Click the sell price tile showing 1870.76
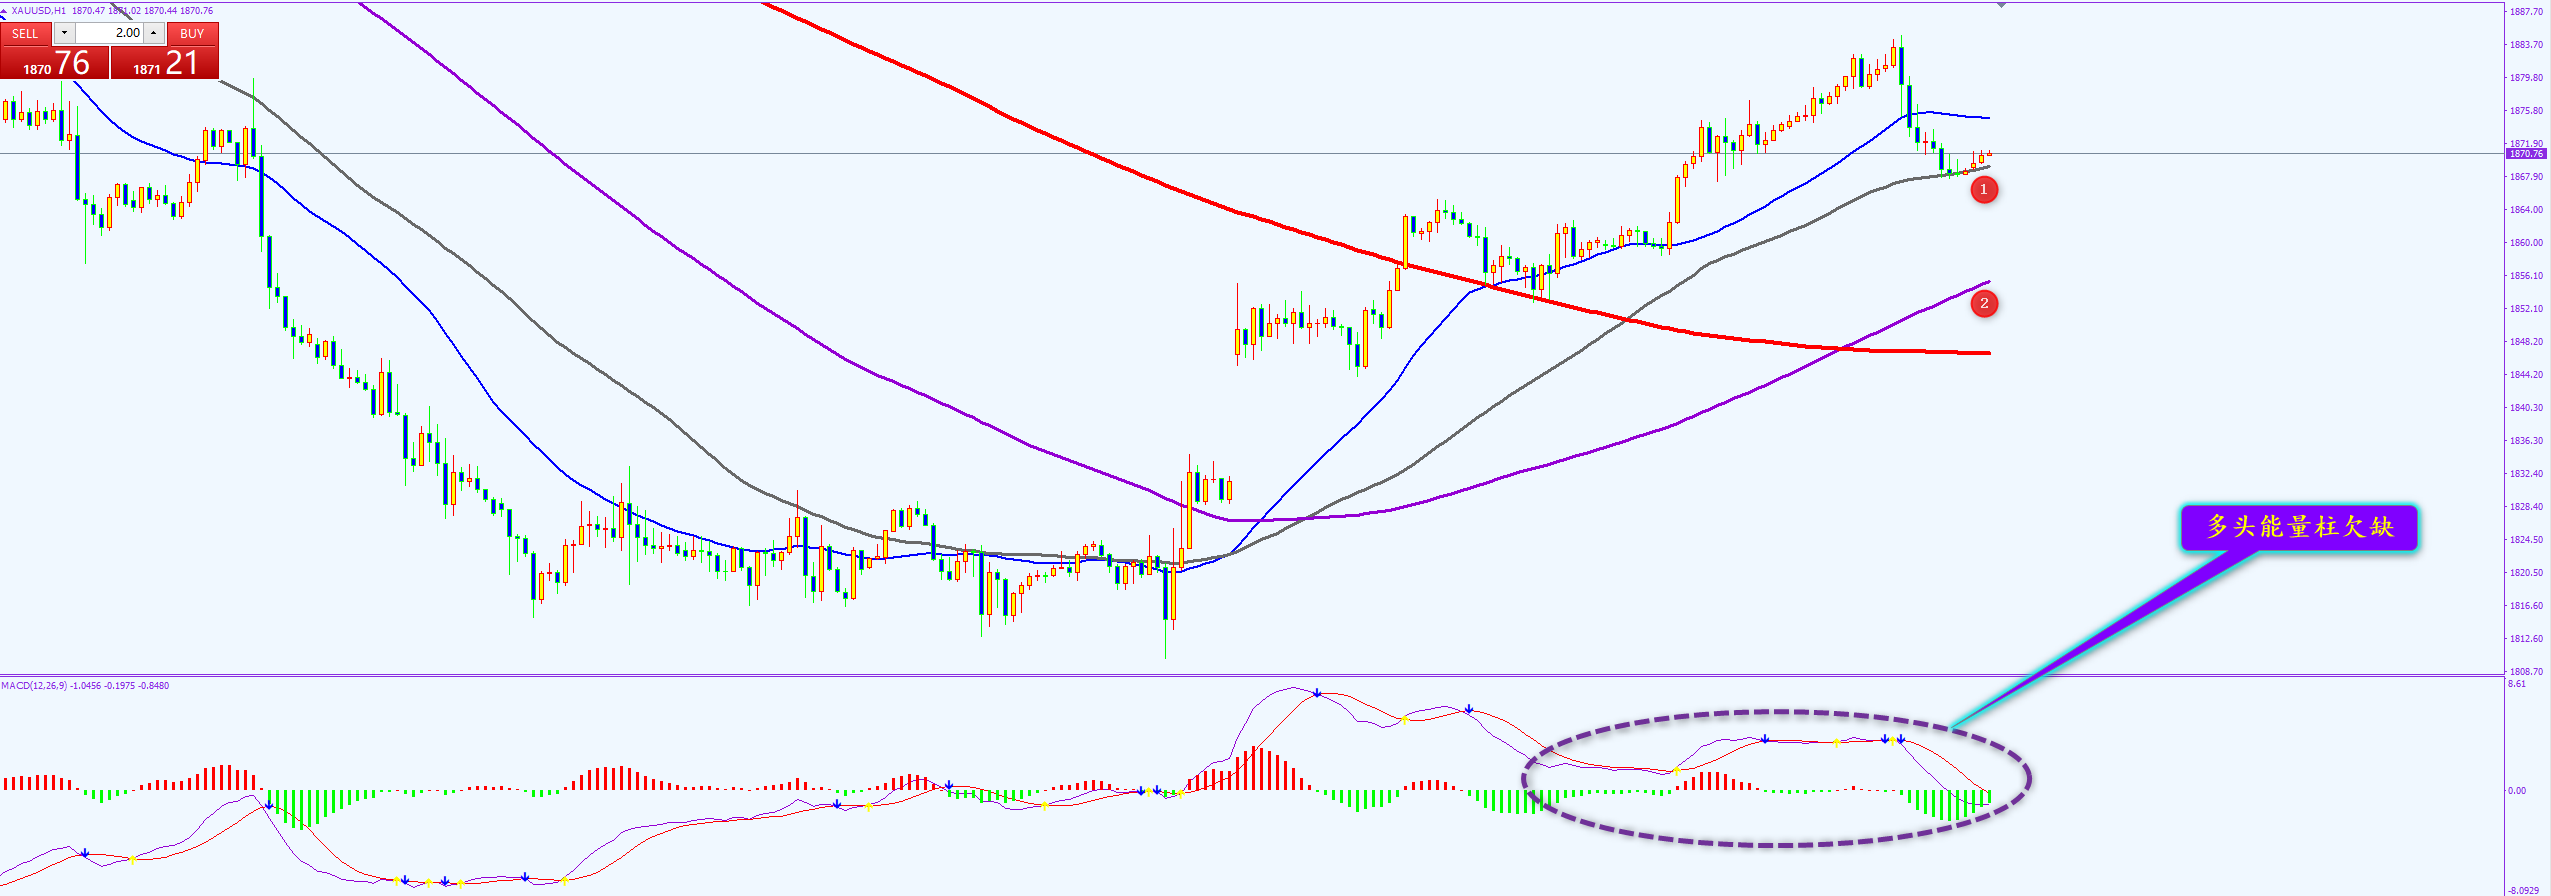This screenshot has height=896, width=2551. pyautogui.click(x=55, y=63)
